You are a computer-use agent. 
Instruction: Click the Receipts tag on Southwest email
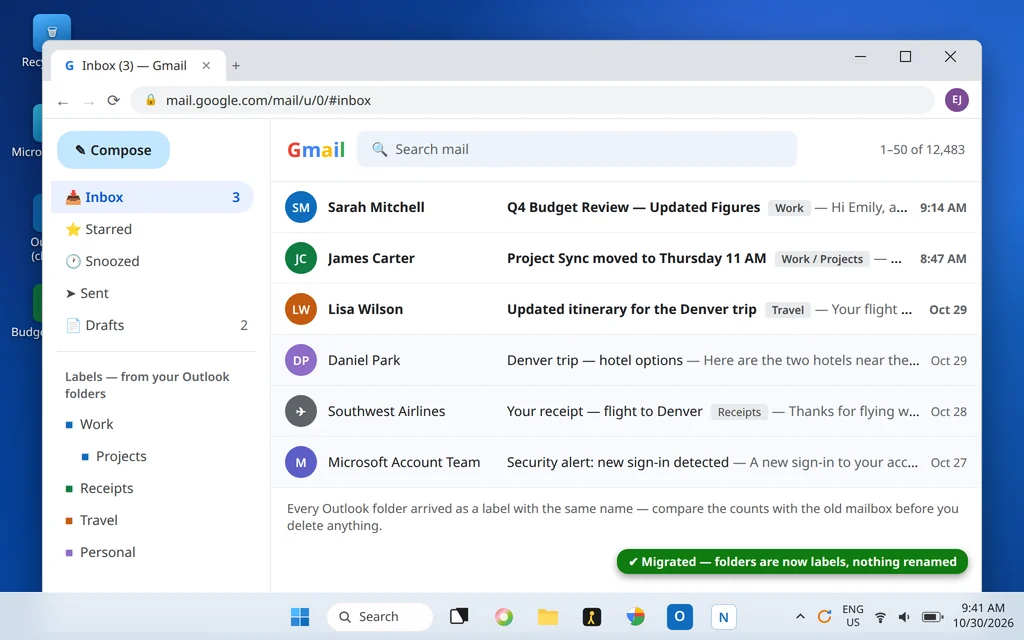point(739,412)
